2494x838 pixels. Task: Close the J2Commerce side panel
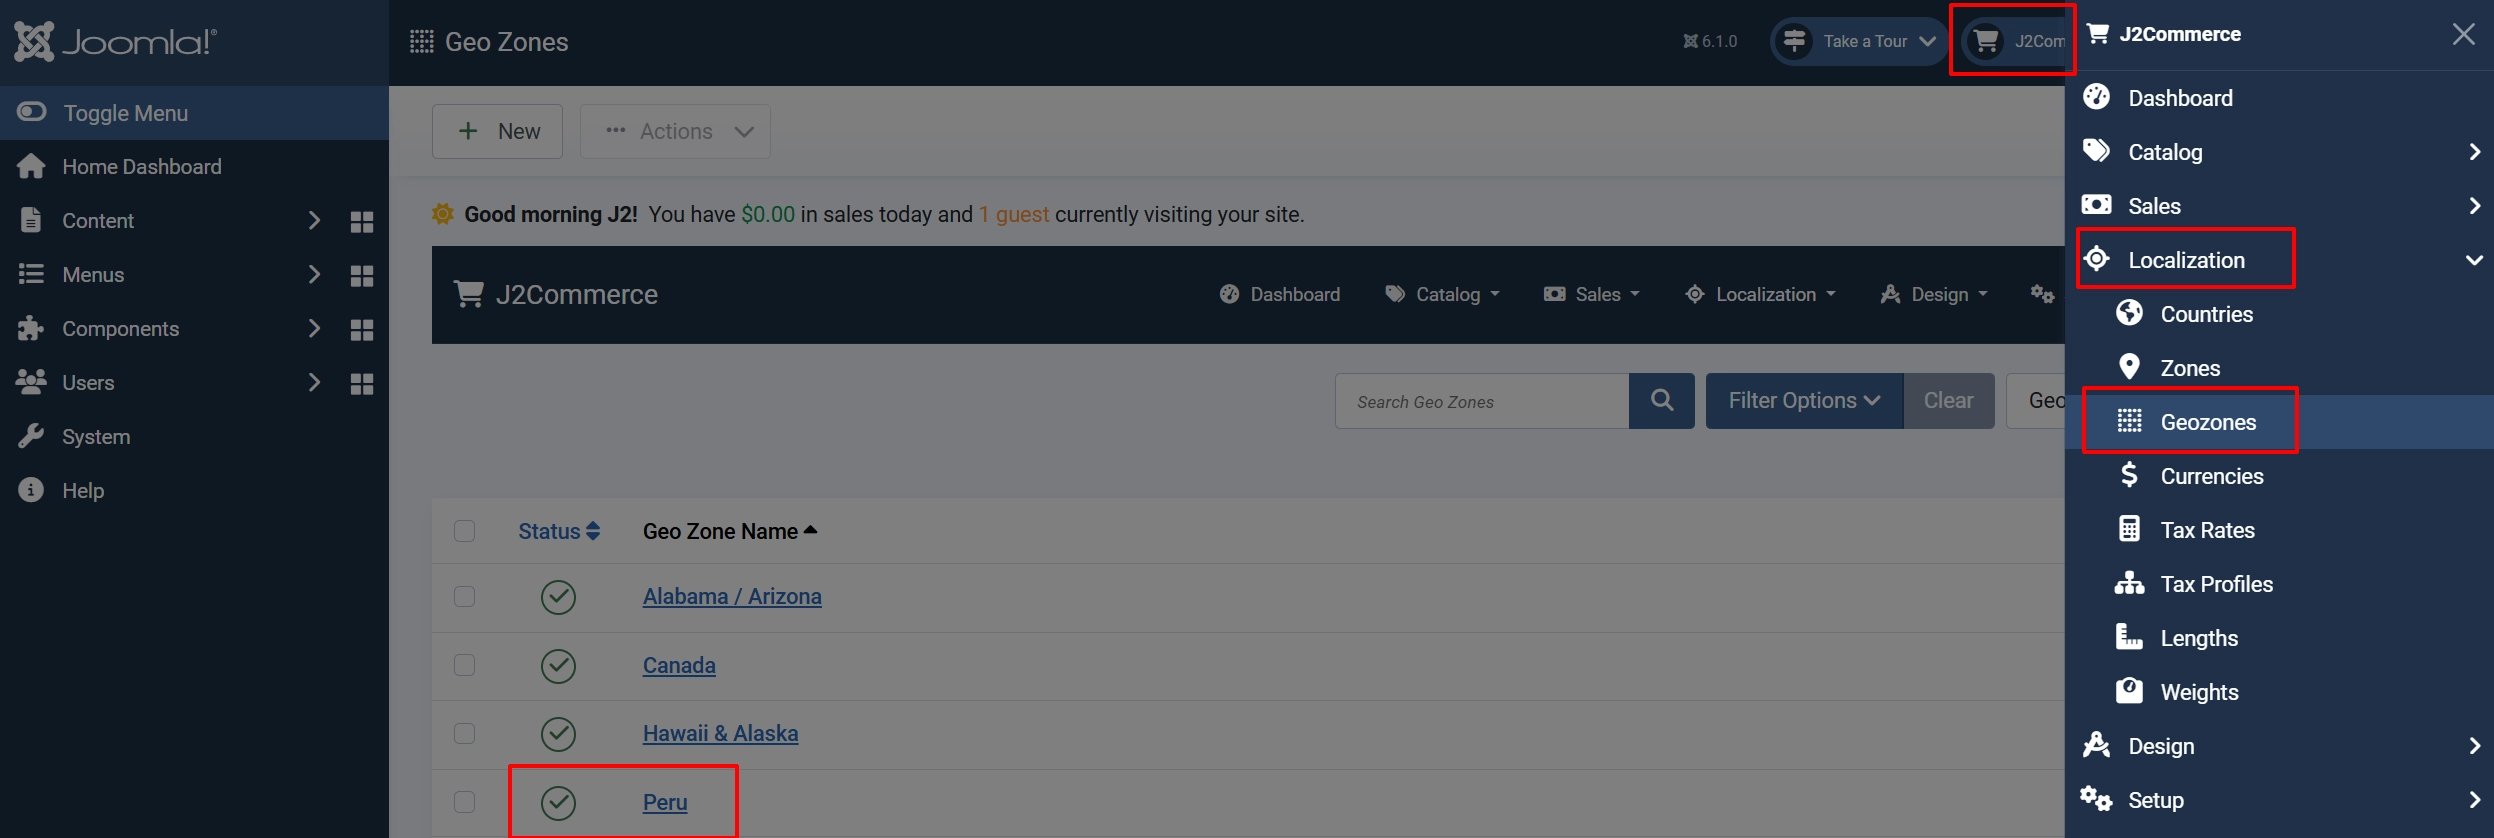click(x=2463, y=34)
